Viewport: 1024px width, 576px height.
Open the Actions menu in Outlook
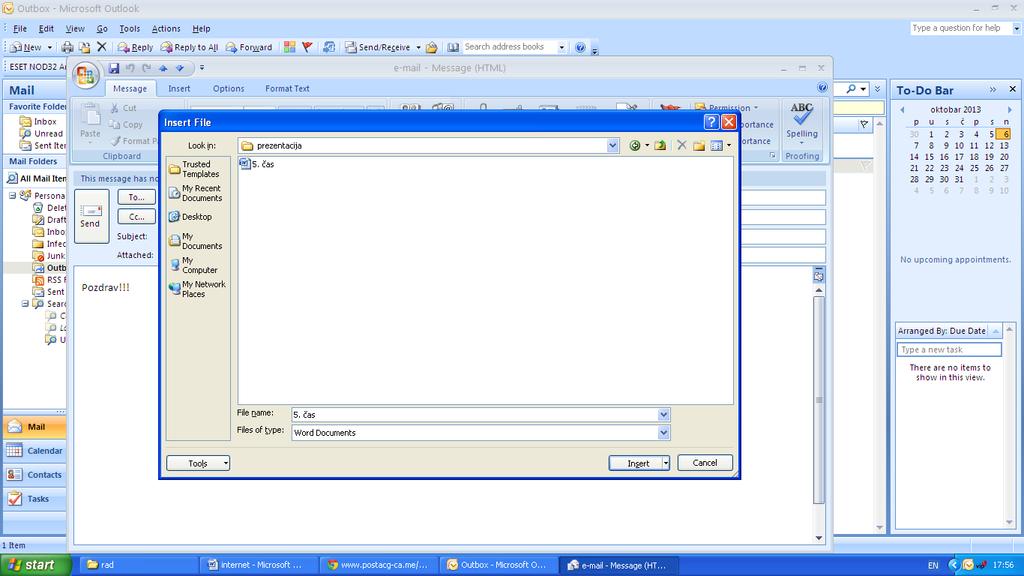(166, 29)
